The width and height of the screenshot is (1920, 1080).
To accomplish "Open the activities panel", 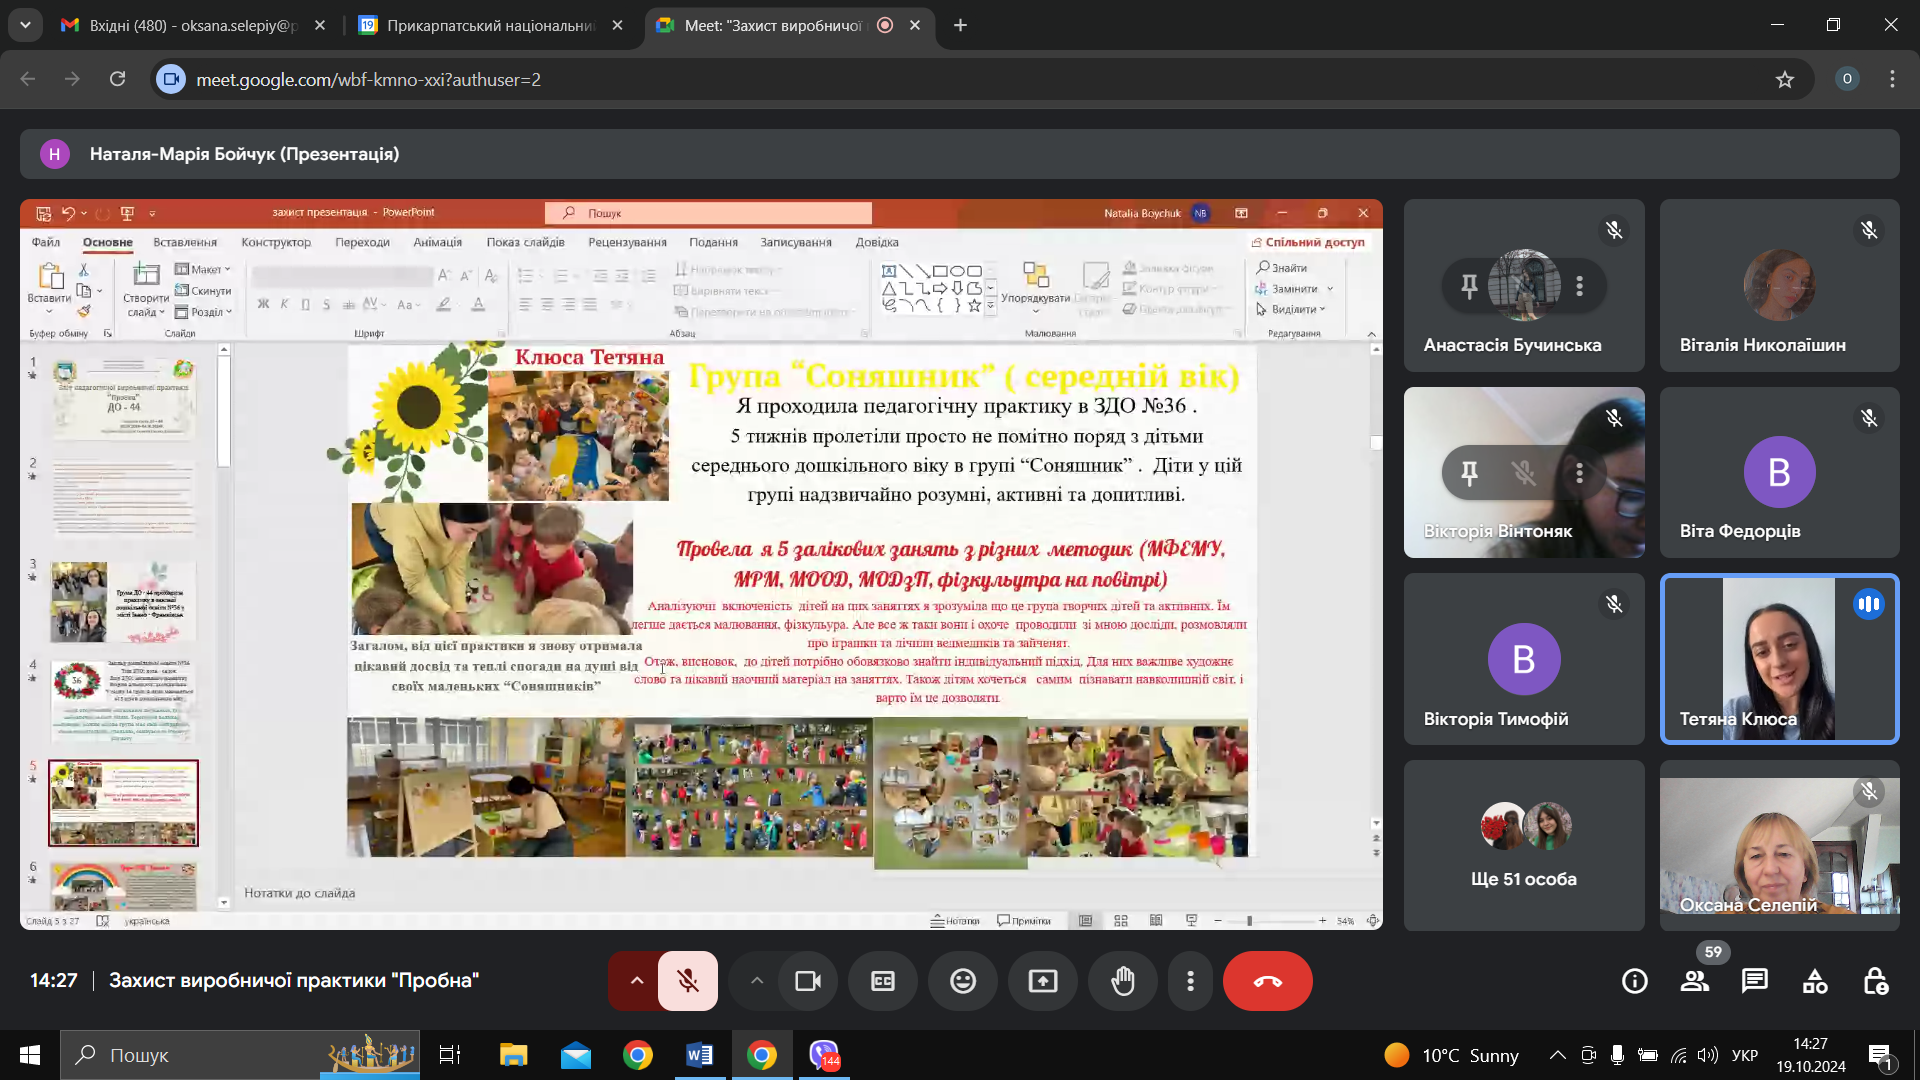I will 1815,981.
